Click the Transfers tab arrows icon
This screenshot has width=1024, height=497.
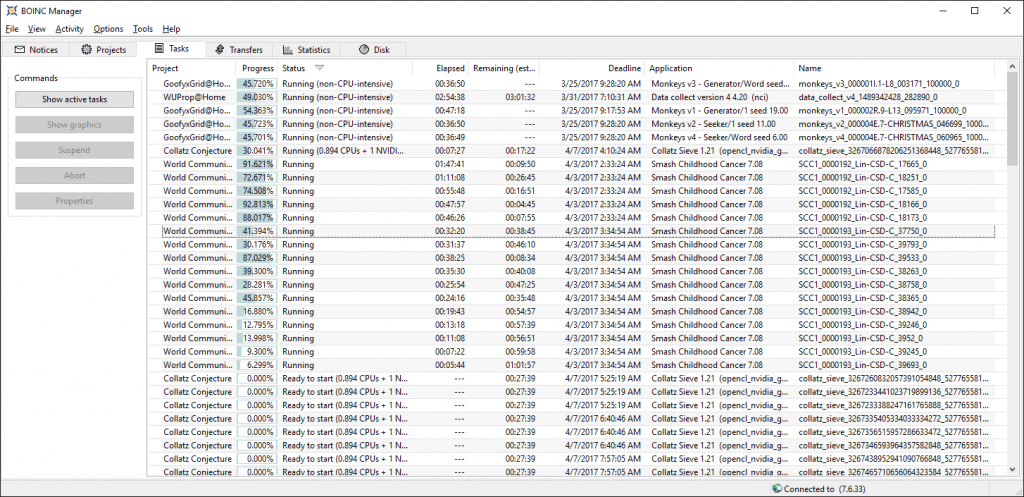[219, 50]
